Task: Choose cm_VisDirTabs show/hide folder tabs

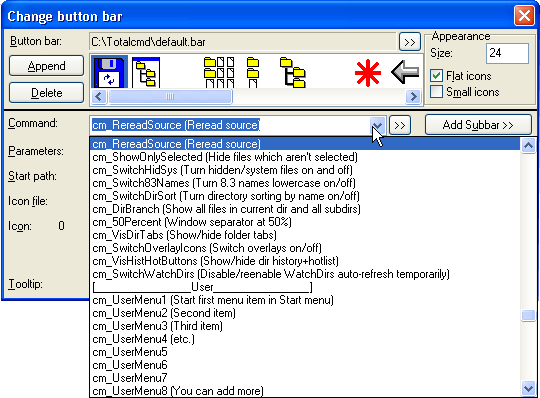Action: click(x=305, y=235)
